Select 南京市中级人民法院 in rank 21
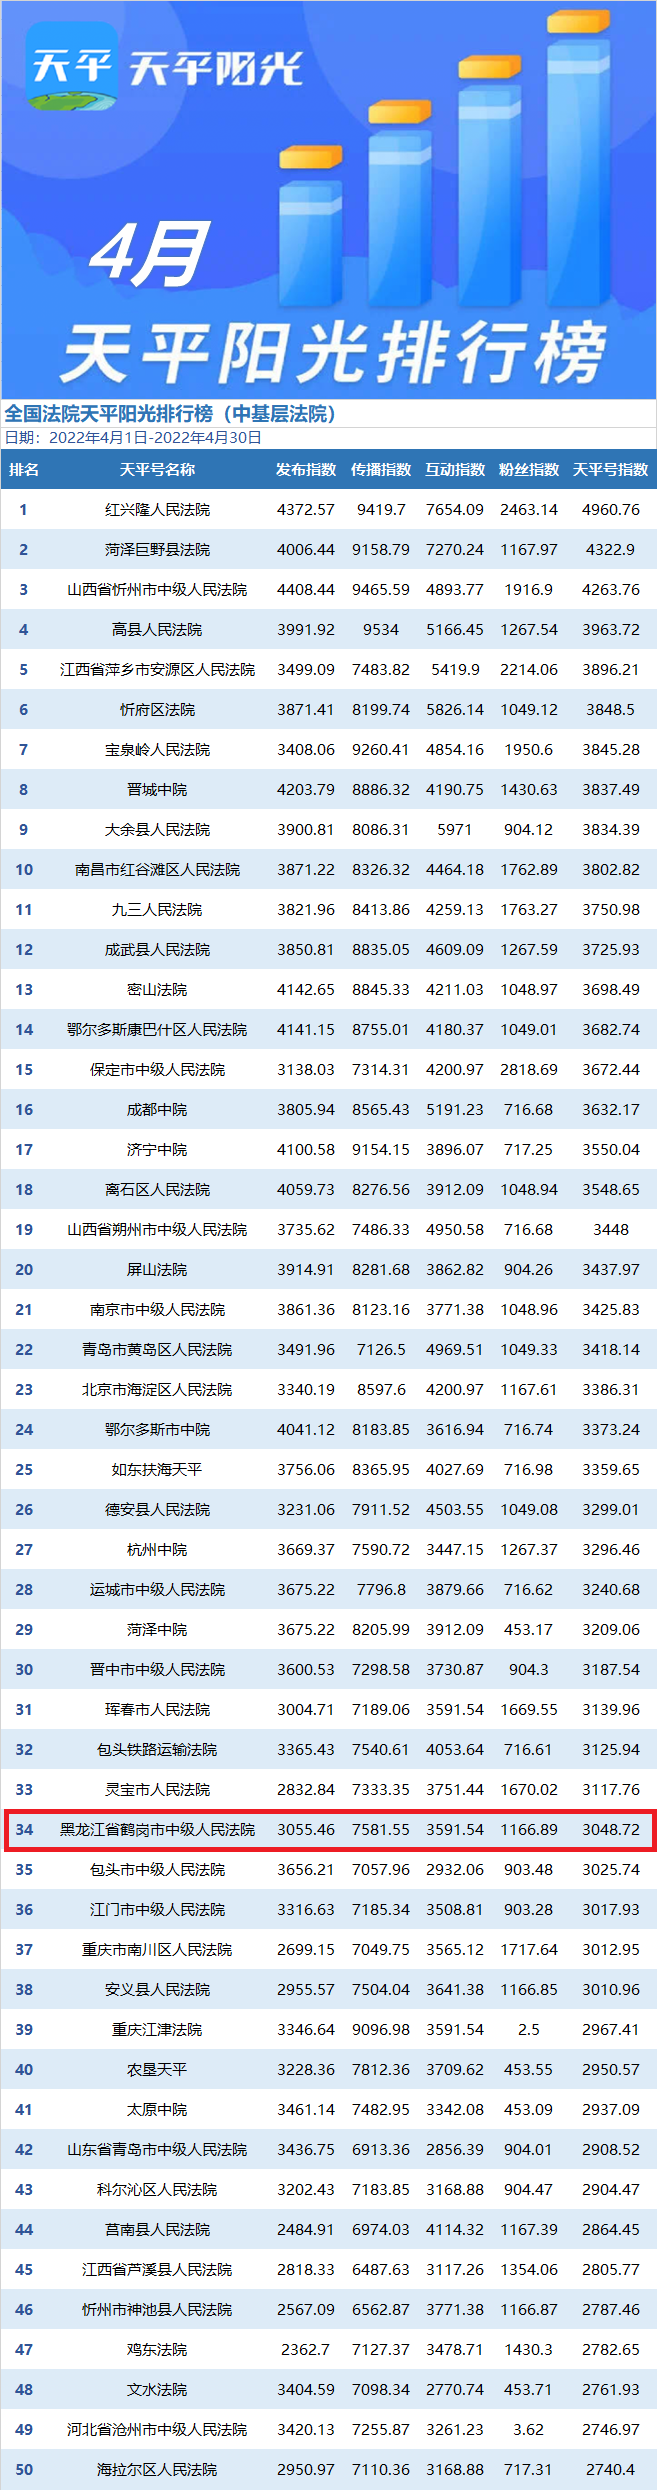 click(x=157, y=1309)
